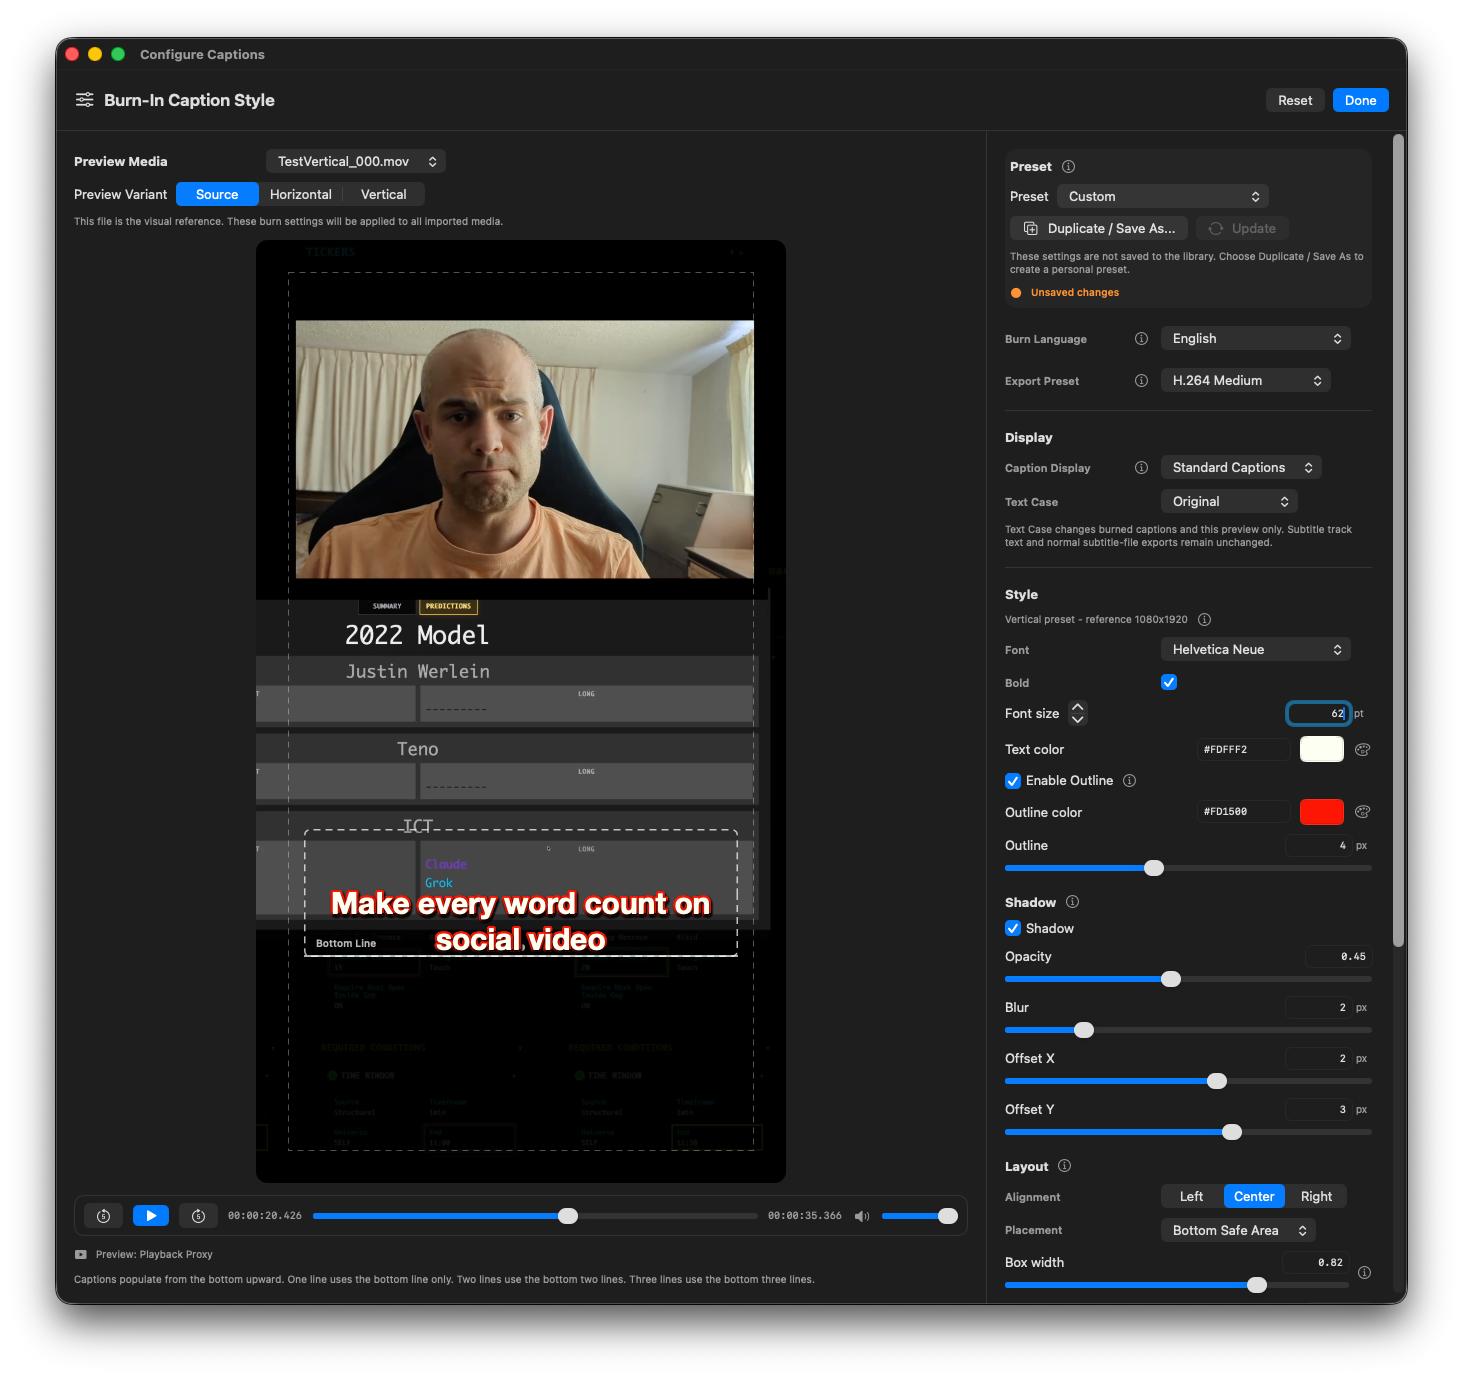The image size is (1463, 1378).
Task: Click the playback timeline scrubber handle
Action: [x=568, y=1216]
